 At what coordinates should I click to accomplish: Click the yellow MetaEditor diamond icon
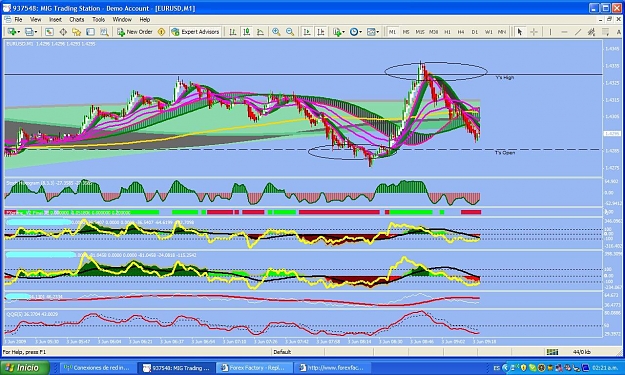tap(161, 32)
